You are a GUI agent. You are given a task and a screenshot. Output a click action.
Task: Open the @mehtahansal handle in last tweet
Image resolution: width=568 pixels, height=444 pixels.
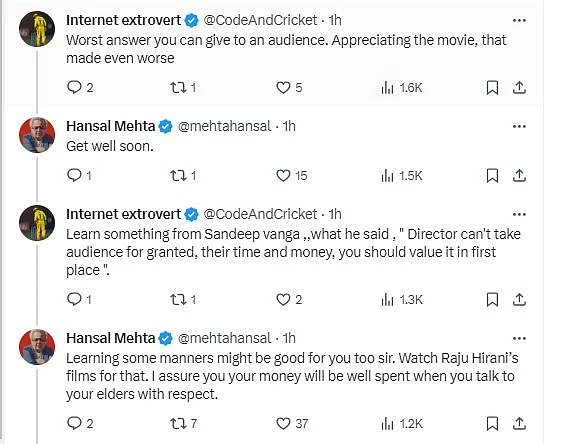(x=224, y=338)
